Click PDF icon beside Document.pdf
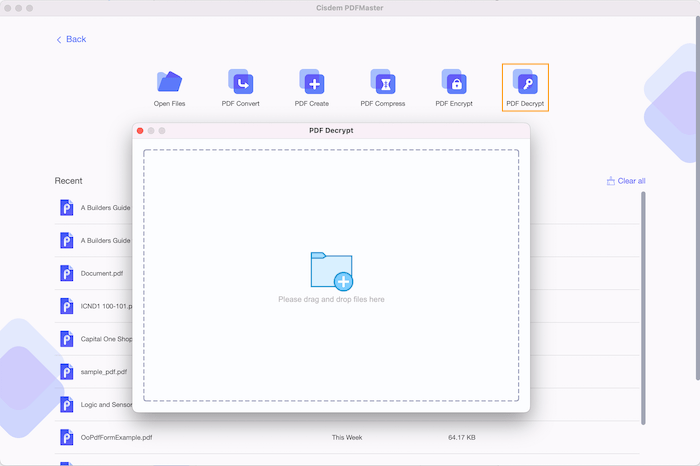Image resolution: width=700 pixels, height=466 pixels. click(x=67, y=273)
